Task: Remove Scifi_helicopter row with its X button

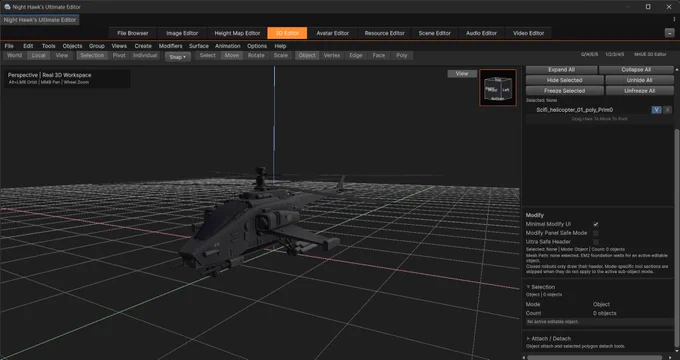Action: click(x=667, y=110)
